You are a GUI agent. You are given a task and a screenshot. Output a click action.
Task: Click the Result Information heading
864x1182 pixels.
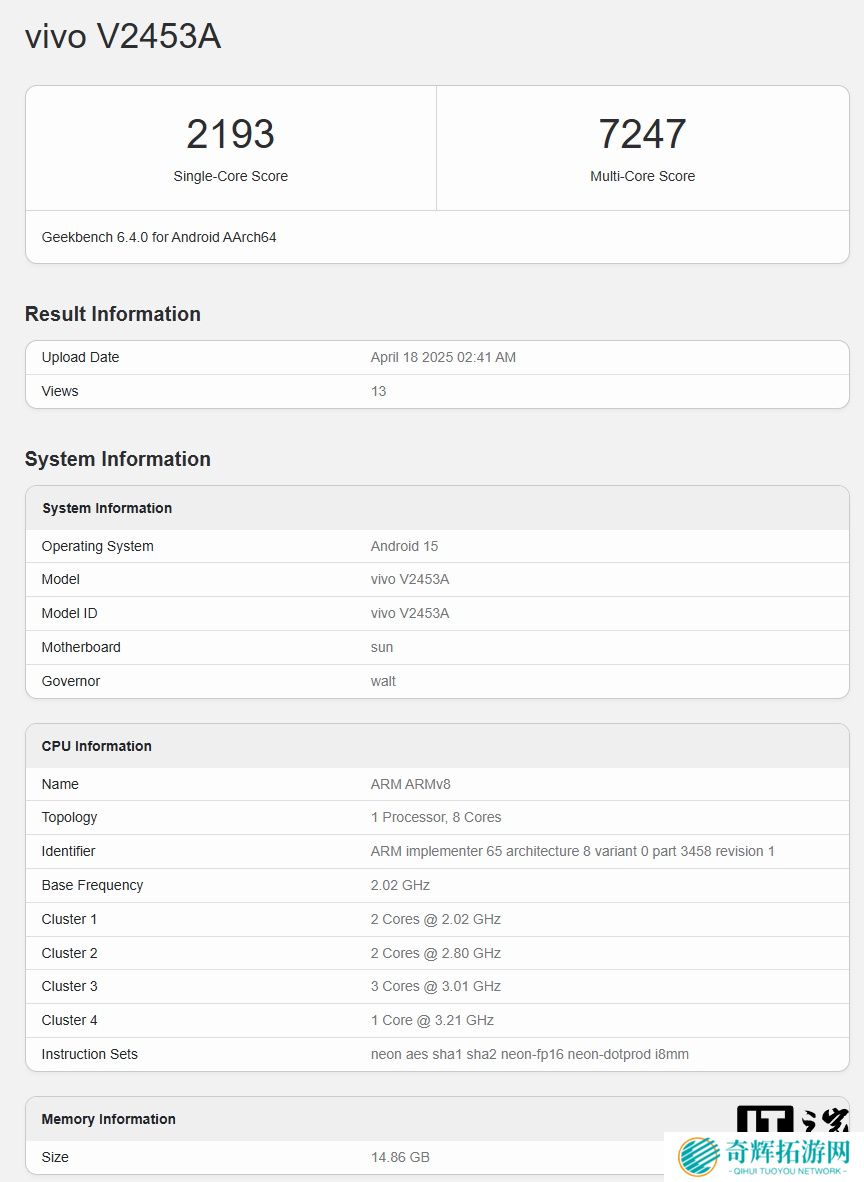pos(113,314)
